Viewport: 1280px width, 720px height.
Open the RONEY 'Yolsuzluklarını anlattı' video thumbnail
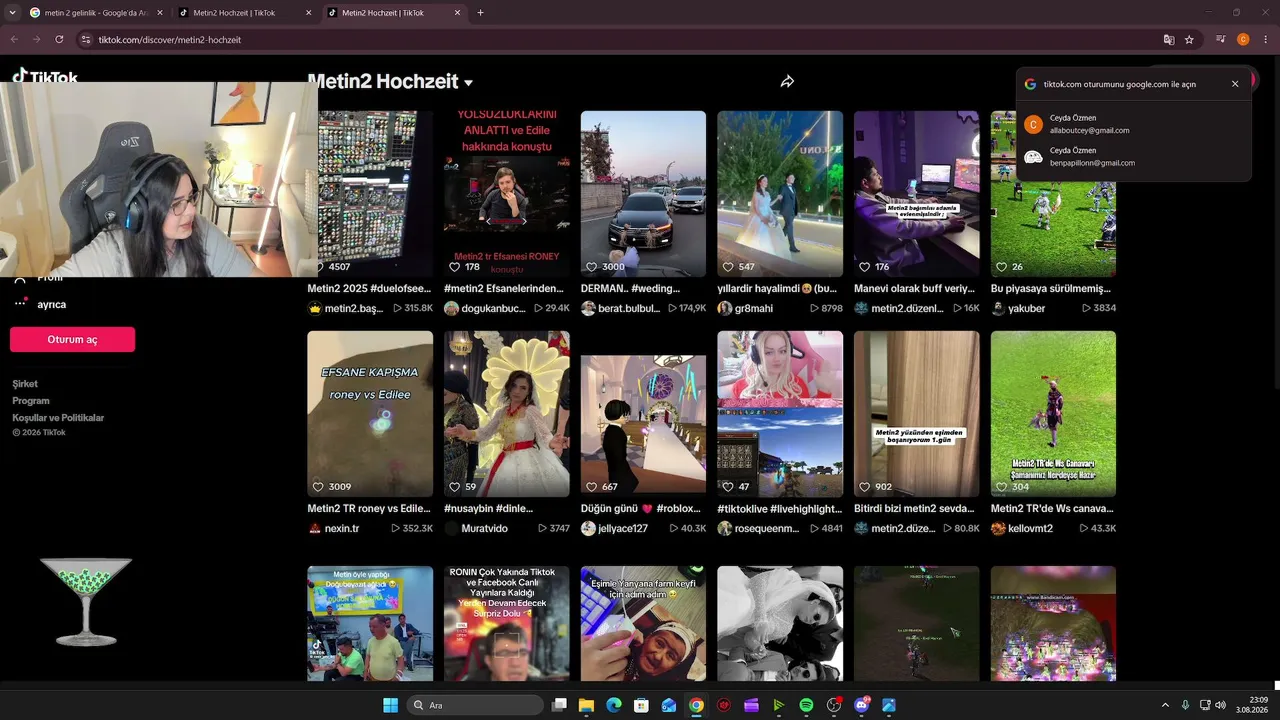507,194
